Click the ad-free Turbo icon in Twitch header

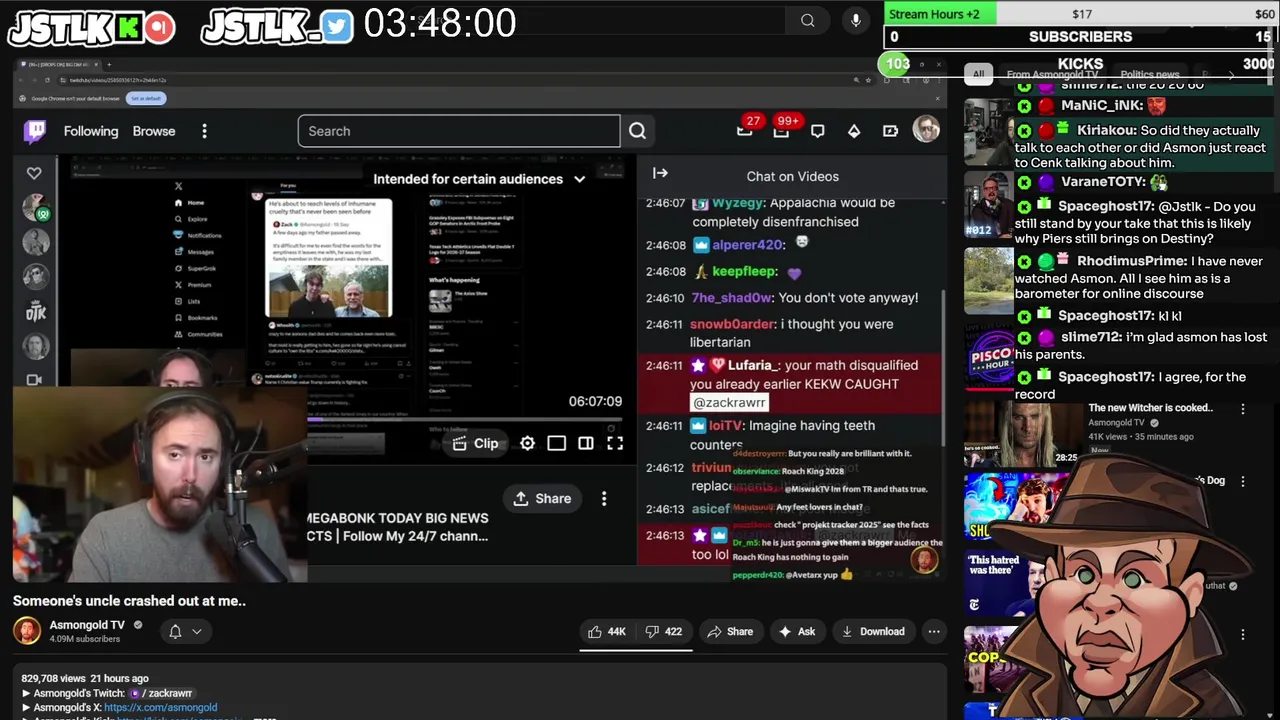pyautogui.click(x=890, y=131)
